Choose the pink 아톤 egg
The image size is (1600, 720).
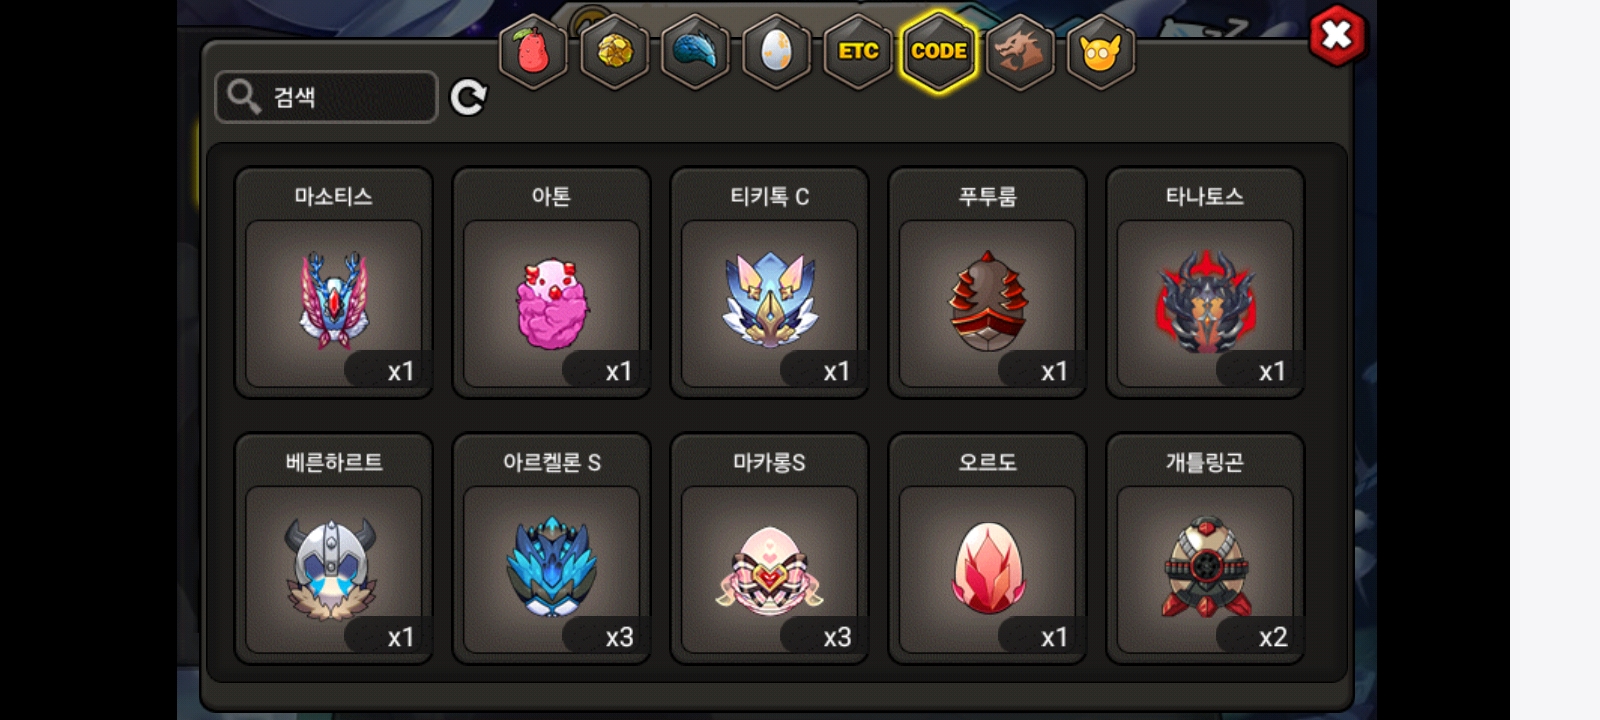[552, 283]
